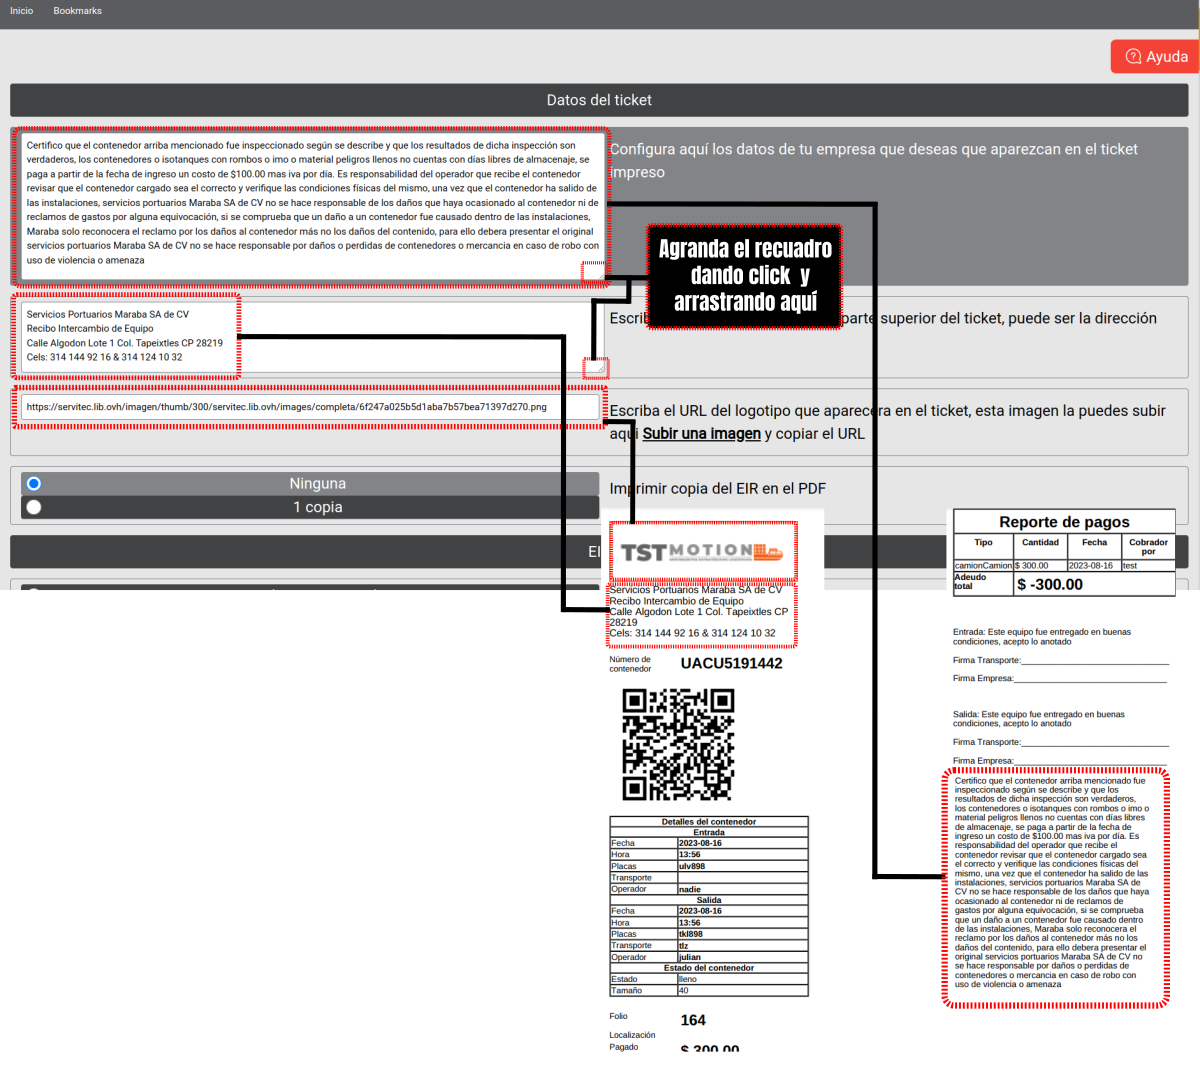Select the Ninguna radio option
This screenshot has width=1200, height=1067.
click(34, 484)
